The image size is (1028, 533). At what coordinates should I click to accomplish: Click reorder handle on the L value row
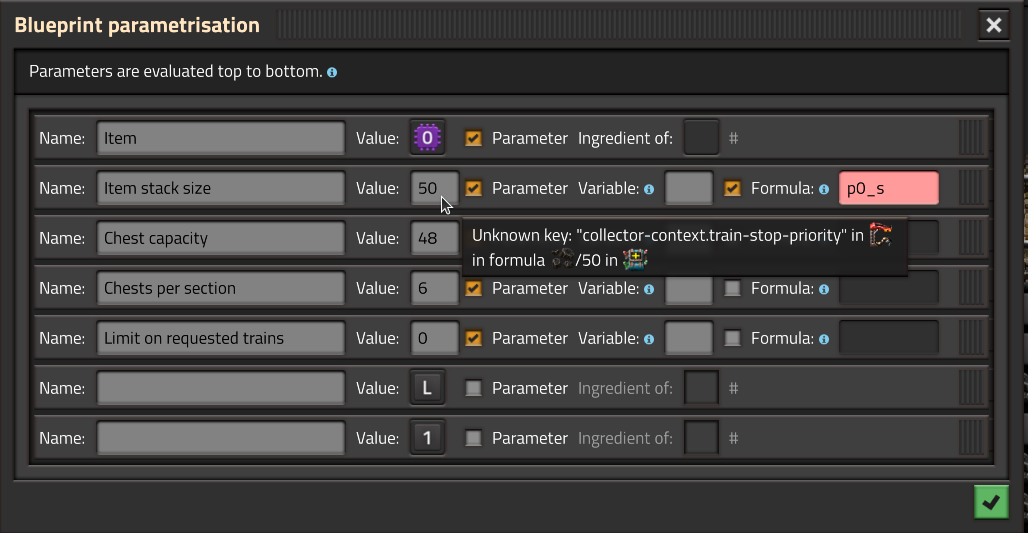tap(971, 388)
